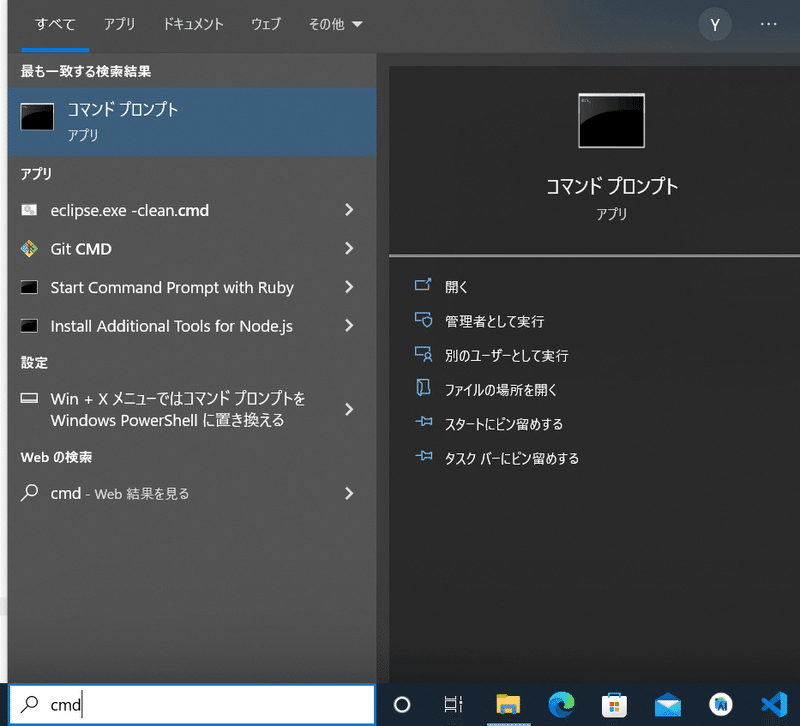Screen dimensions: 800x726
Task: Launch Microsoft Edge from taskbar
Action: 561,705
